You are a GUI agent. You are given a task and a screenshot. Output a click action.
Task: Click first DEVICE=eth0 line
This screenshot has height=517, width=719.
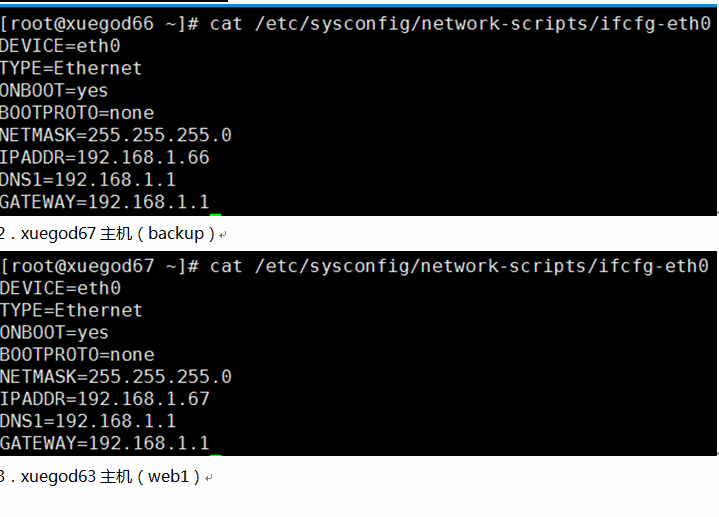(60, 46)
